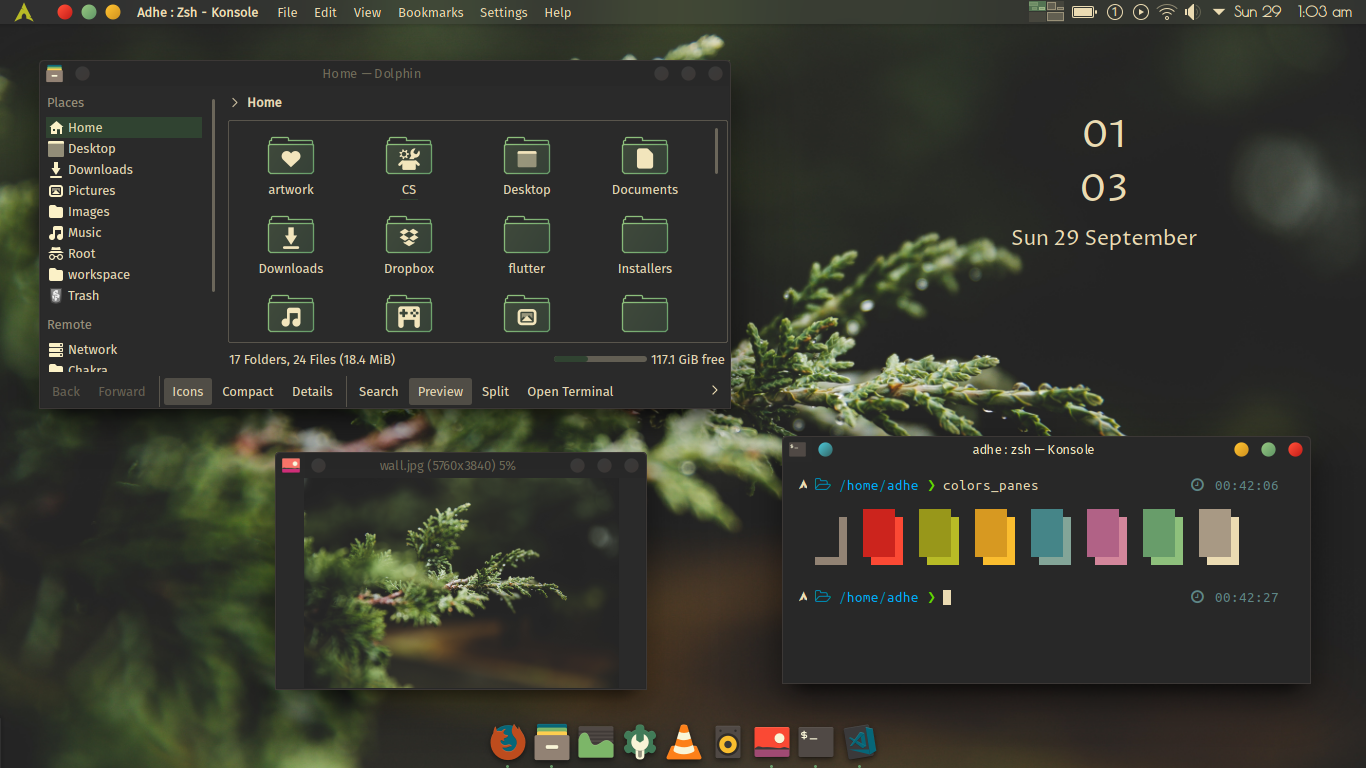Screen dimensions: 1366x768
Task: Open the Edit menu in top bar
Action: click(x=325, y=12)
